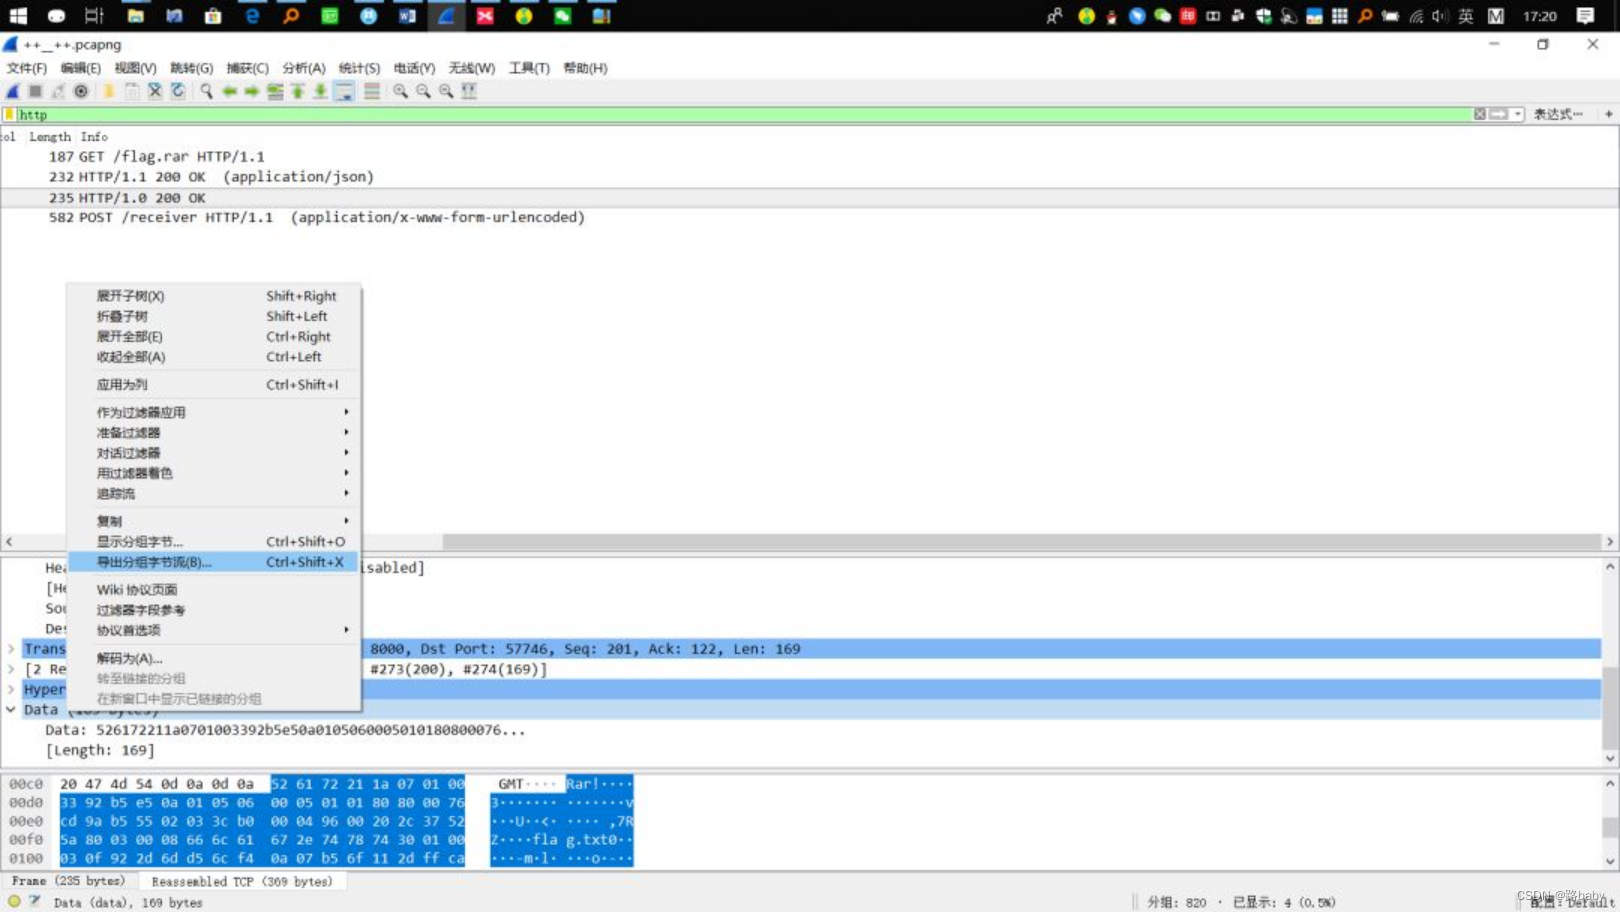Collapse the Data tree row

click(11, 710)
